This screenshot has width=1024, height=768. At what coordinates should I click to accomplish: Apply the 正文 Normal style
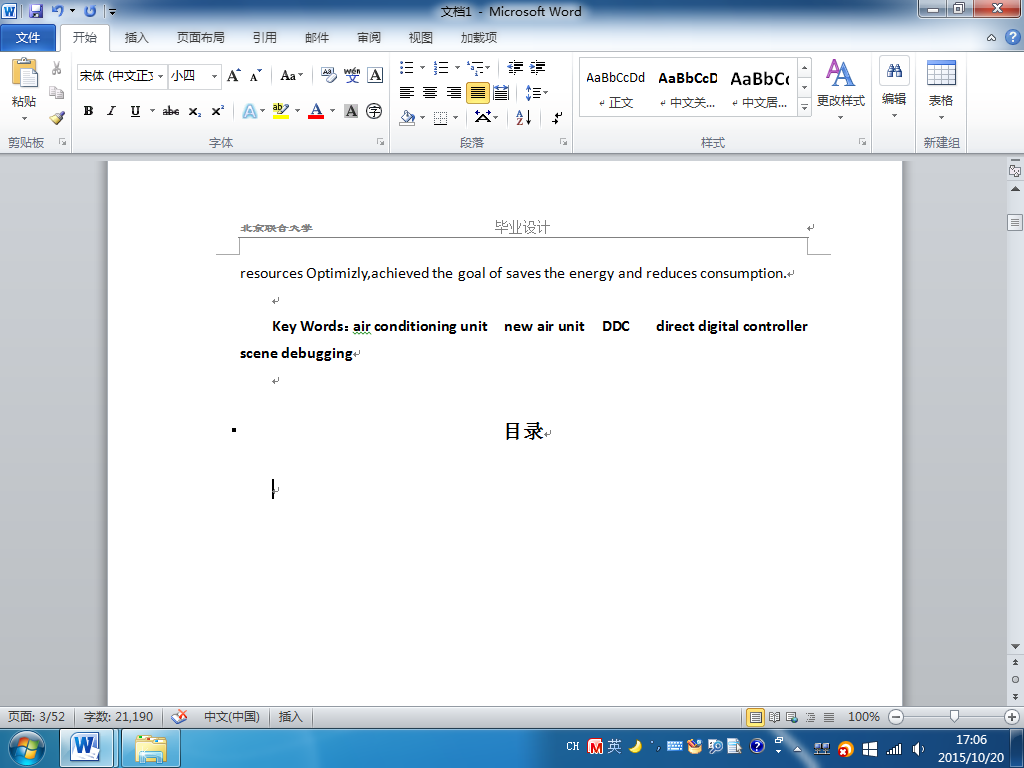click(x=615, y=88)
